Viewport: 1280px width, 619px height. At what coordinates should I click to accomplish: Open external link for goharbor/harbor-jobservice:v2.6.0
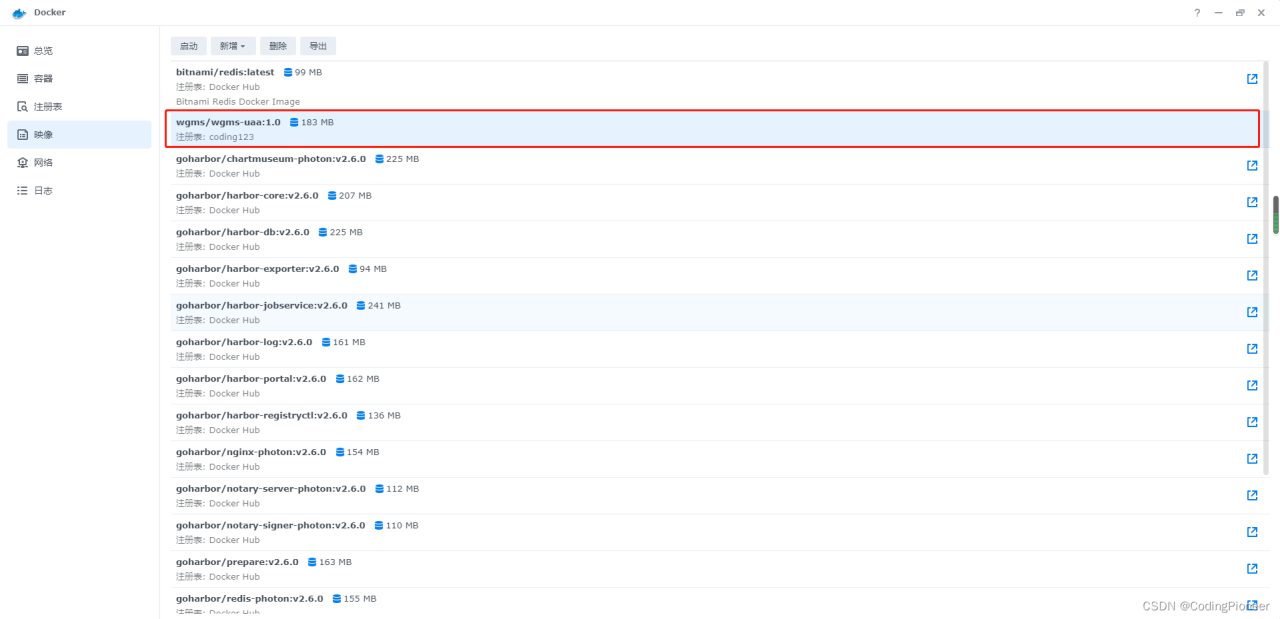click(1252, 312)
